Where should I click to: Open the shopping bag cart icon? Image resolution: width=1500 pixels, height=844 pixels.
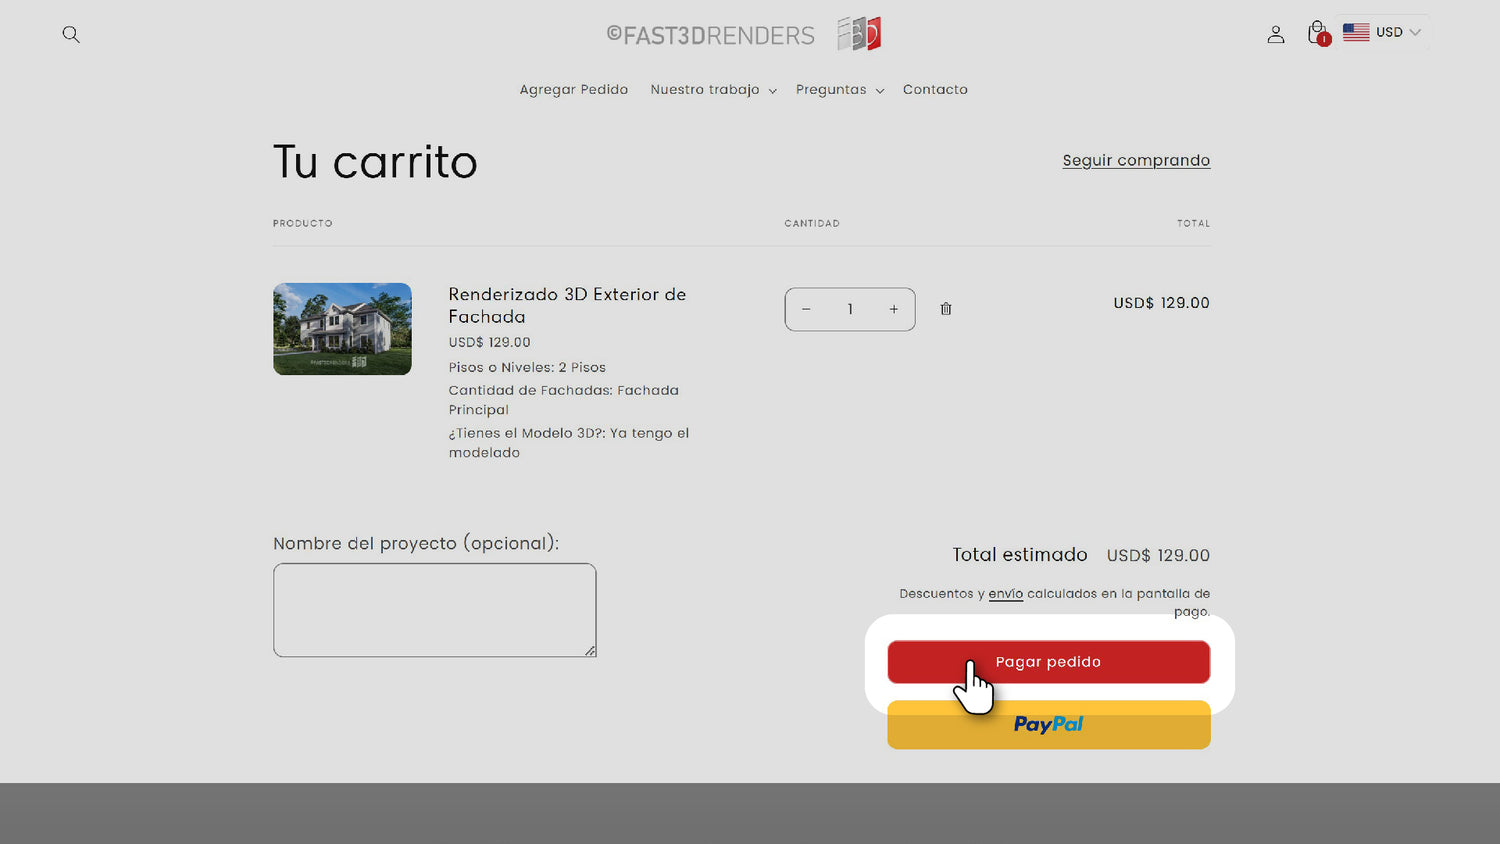[1317, 33]
